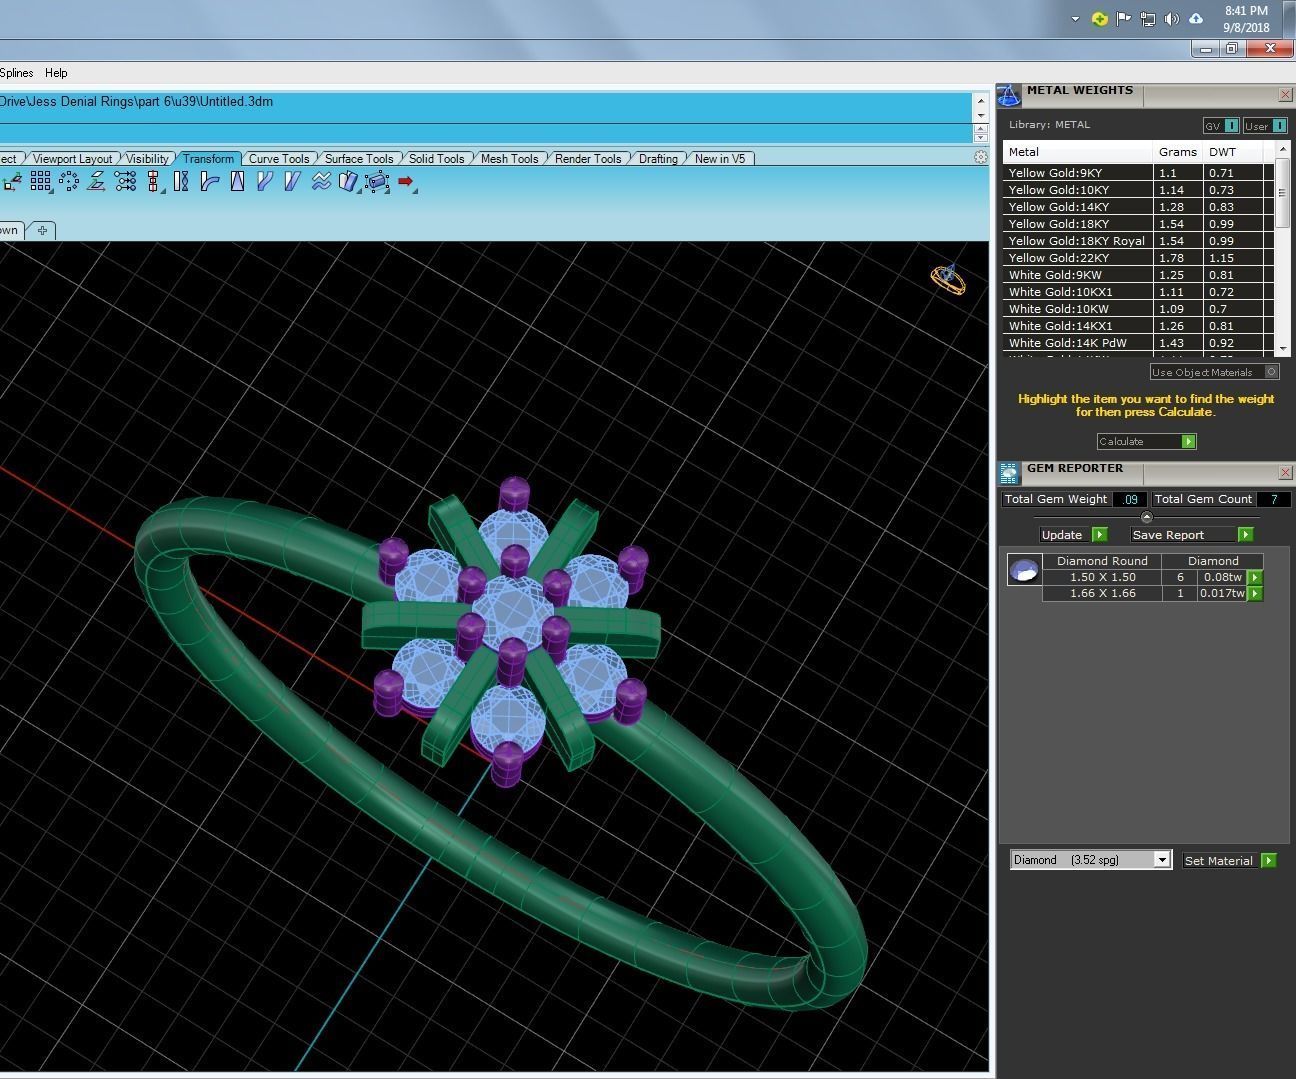This screenshot has width=1296, height=1079.
Task: Switch to the Visibility tab
Action: (147, 158)
